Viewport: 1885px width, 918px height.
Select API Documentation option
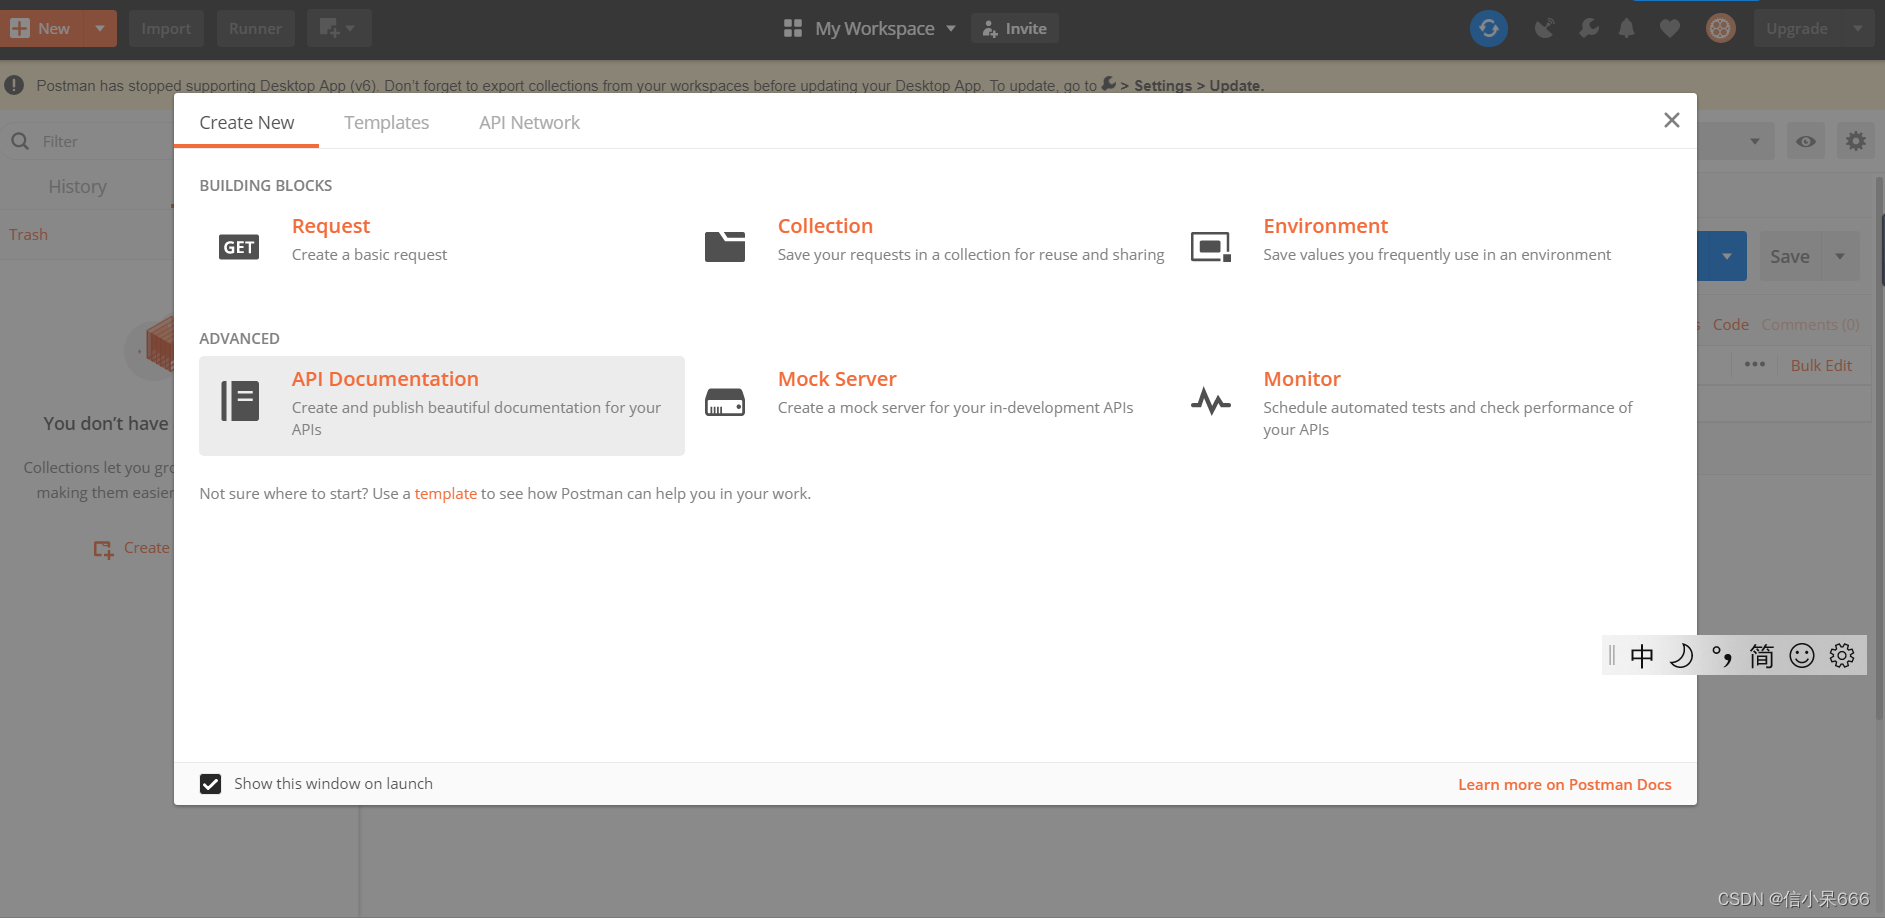point(441,406)
